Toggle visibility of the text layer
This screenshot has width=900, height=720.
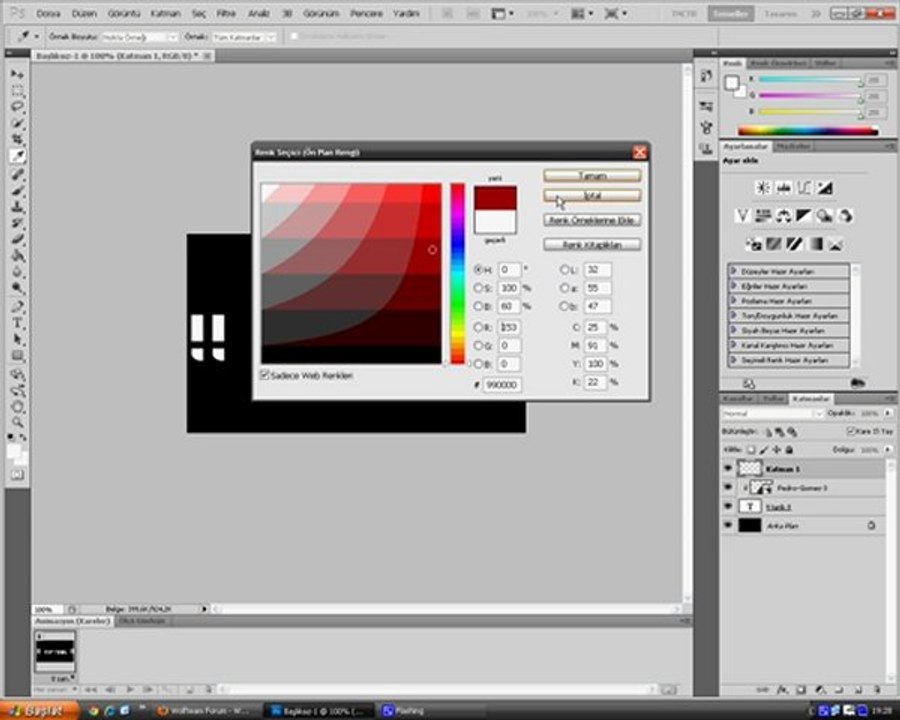click(x=728, y=506)
